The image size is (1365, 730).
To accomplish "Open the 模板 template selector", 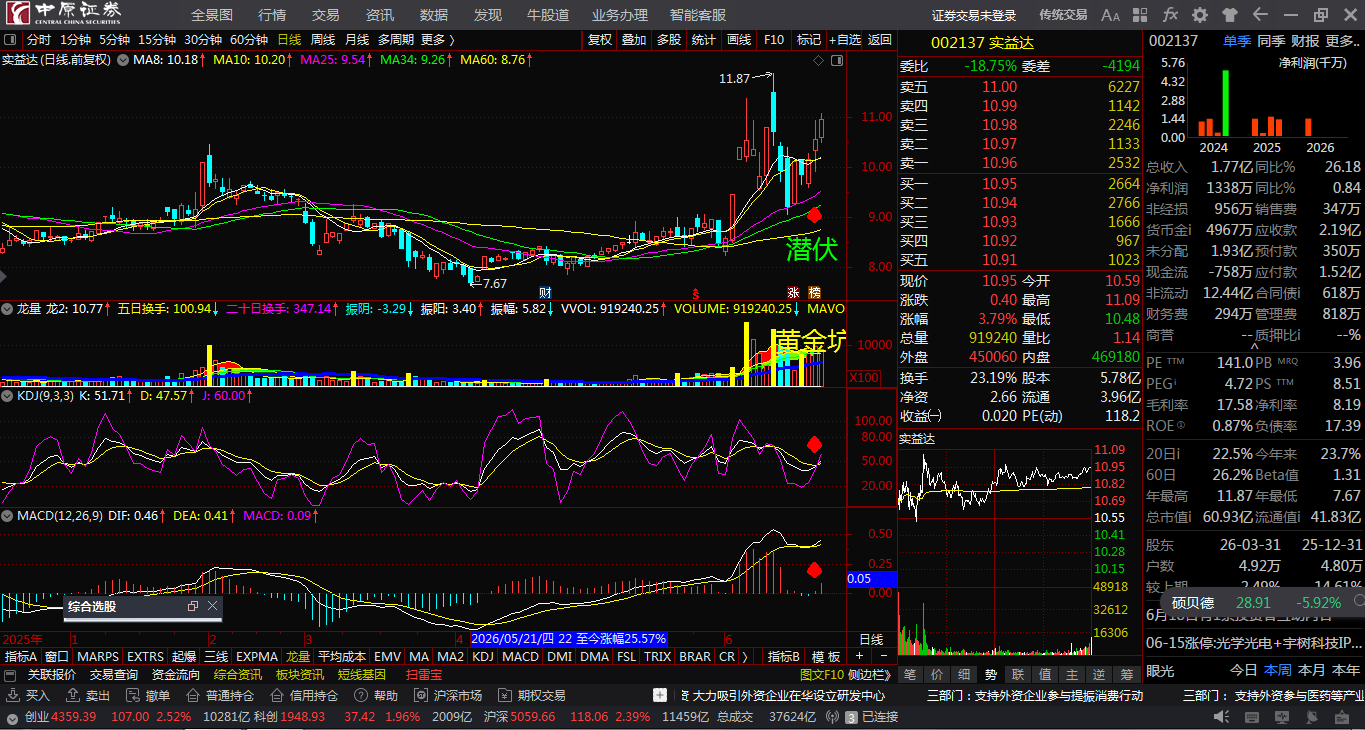I will pos(826,657).
